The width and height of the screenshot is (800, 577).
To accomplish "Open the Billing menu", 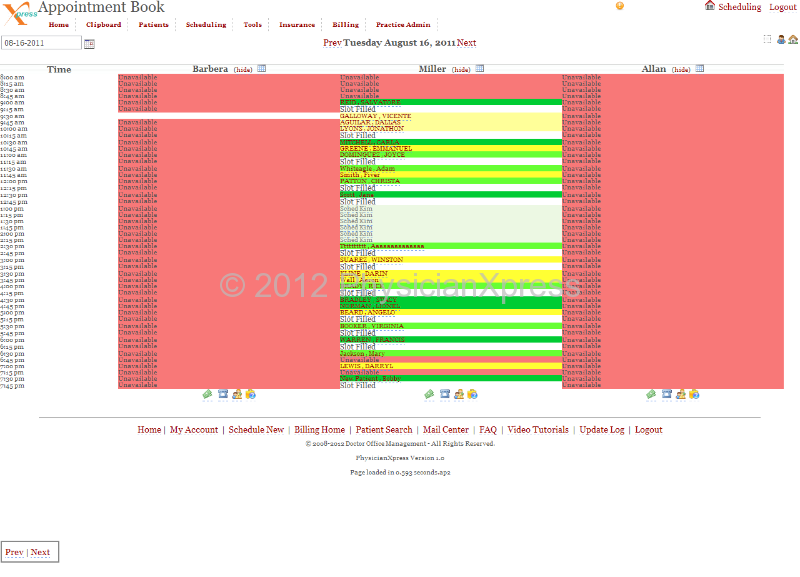I will click(345, 25).
